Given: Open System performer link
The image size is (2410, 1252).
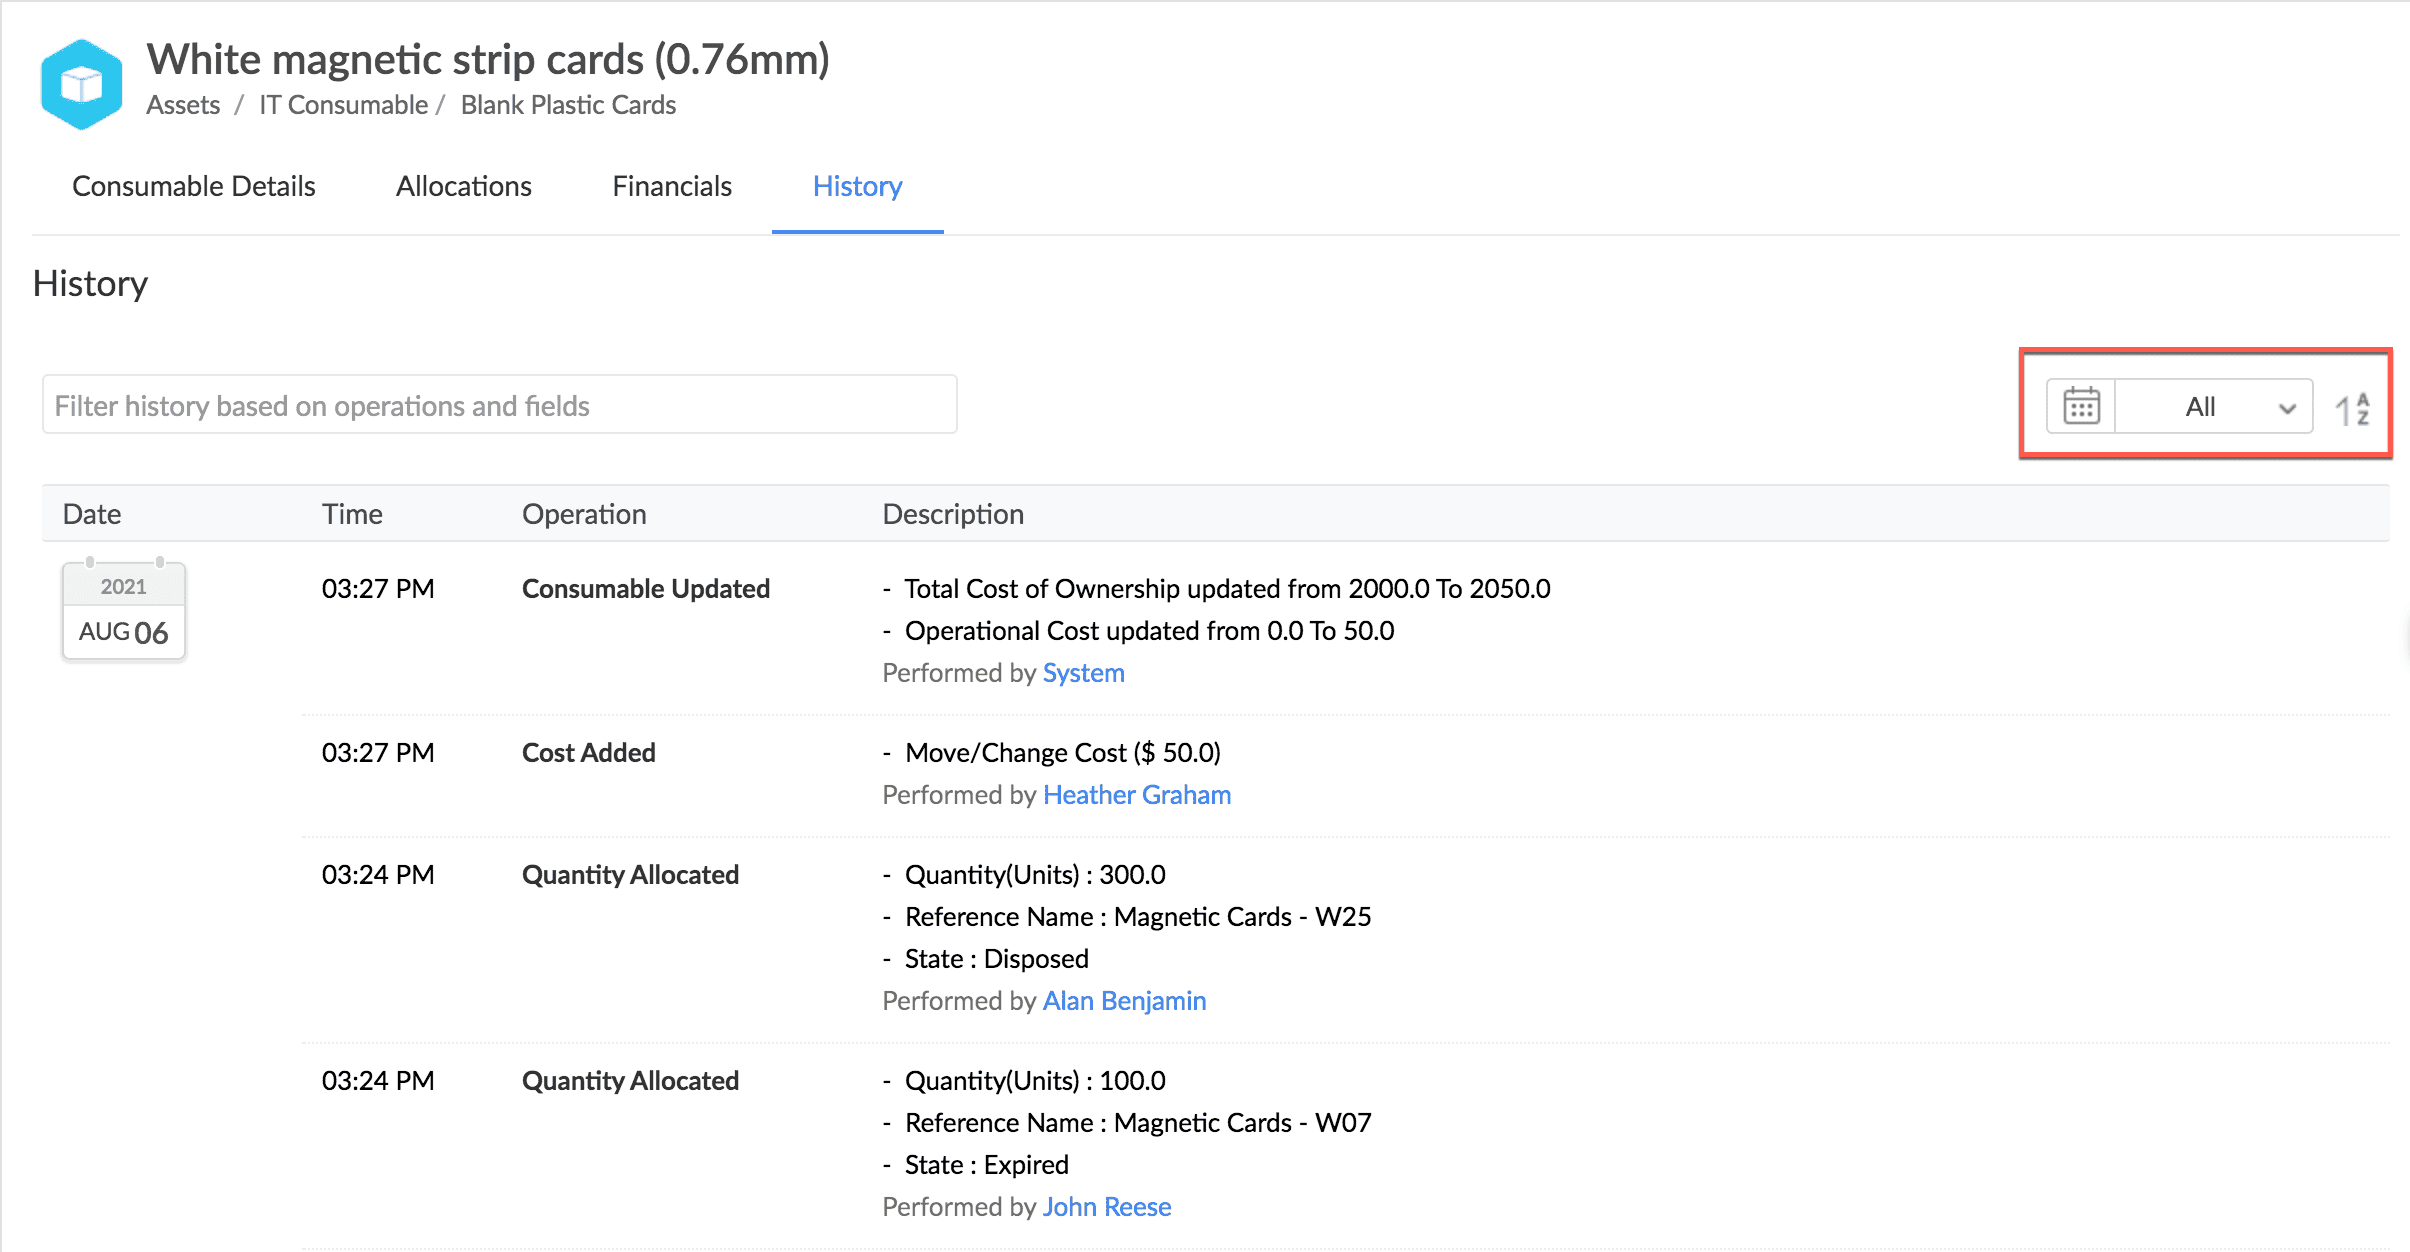Looking at the screenshot, I should [1083, 673].
